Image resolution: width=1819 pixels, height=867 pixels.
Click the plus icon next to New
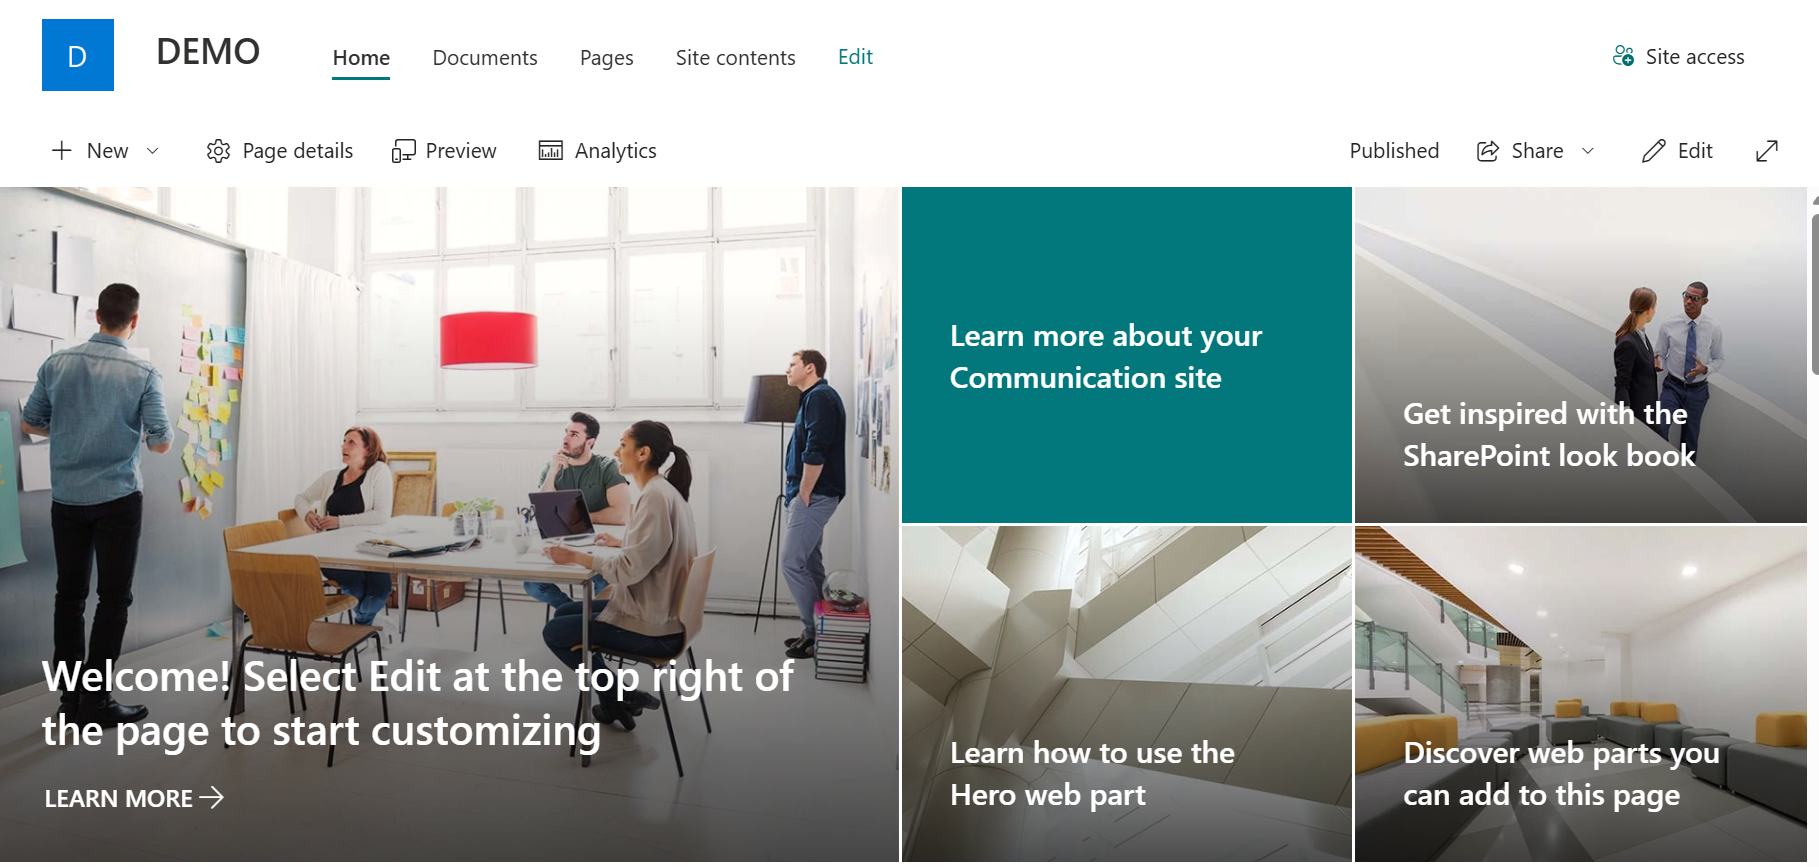(x=62, y=150)
